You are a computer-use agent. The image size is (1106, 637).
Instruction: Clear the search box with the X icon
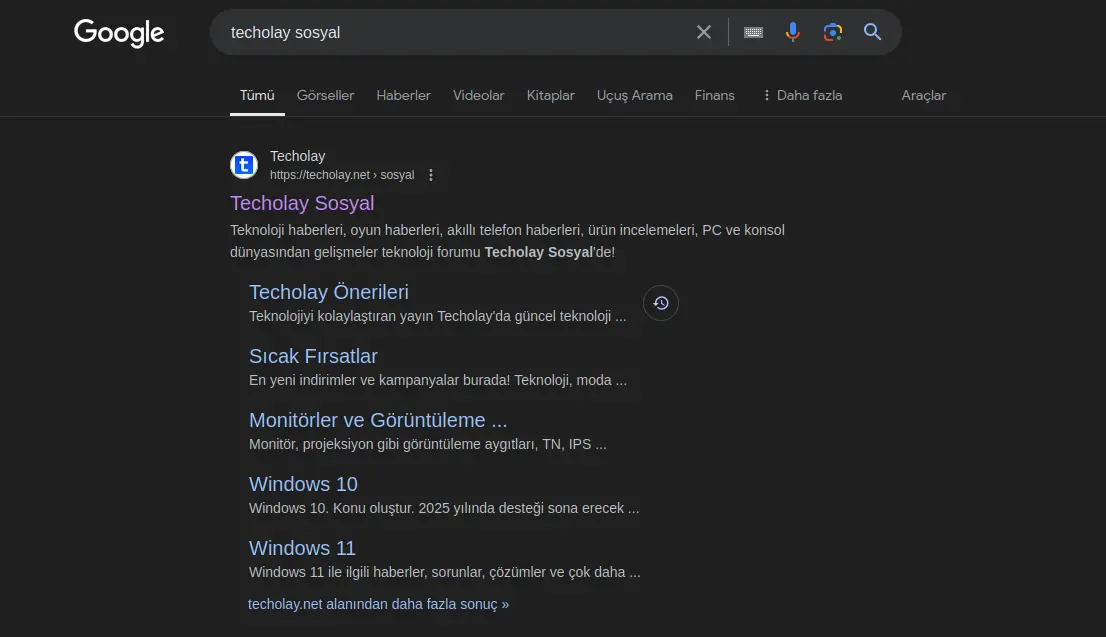(703, 32)
